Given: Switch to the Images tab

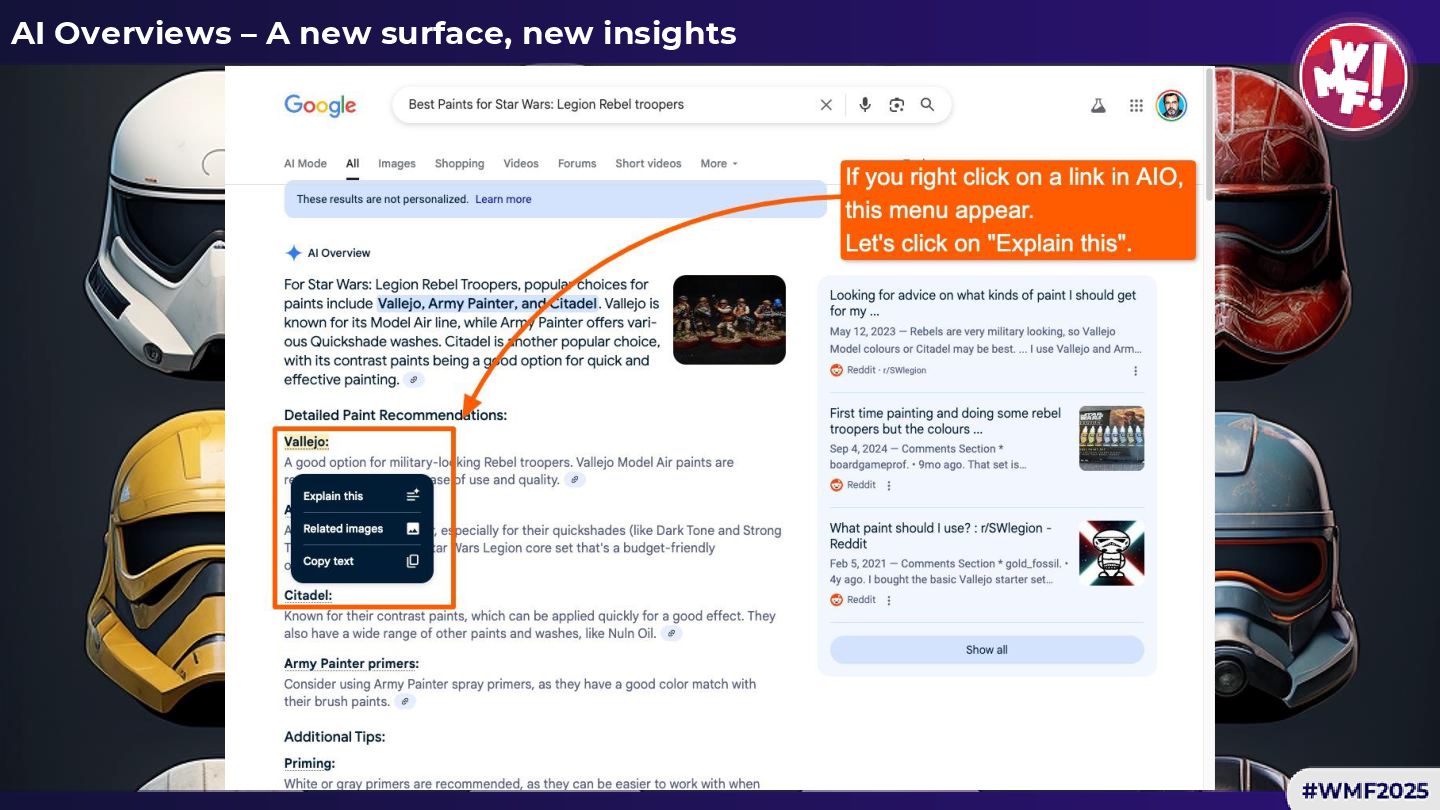Looking at the screenshot, I should coord(397,164).
